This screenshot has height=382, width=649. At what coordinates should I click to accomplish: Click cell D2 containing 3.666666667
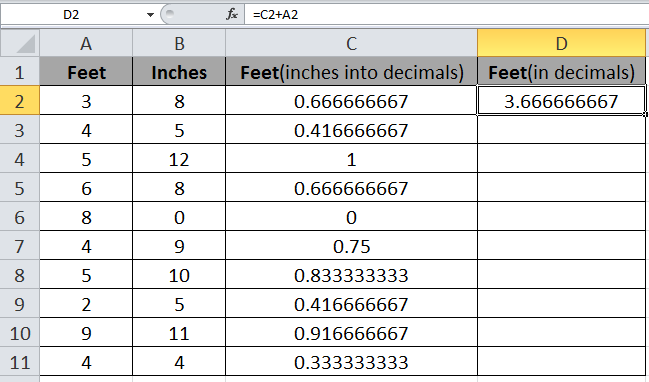pos(561,101)
